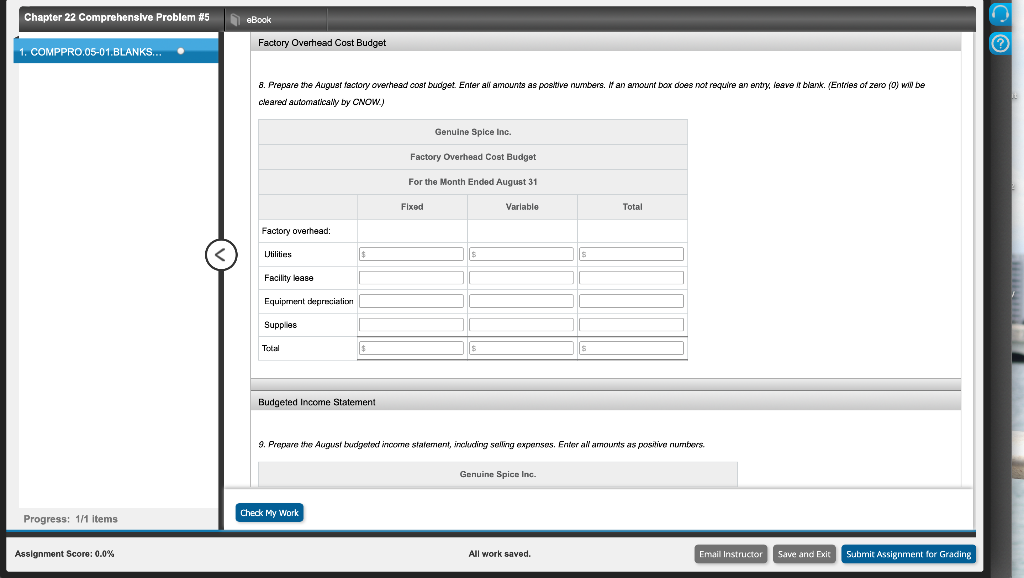Viewport: 1024px width, 578px height.
Task: Click the Variable column header
Action: [x=522, y=207]
